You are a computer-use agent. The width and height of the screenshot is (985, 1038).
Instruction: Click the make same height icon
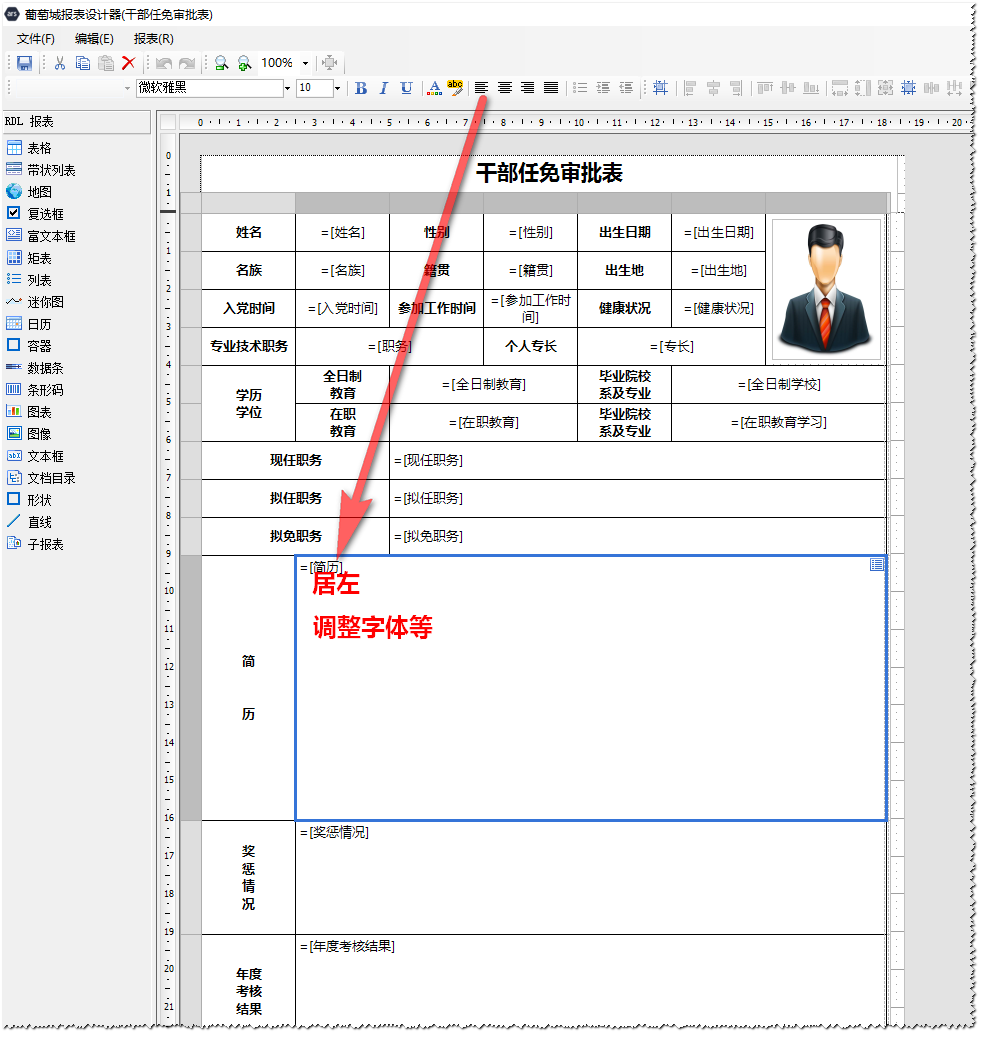click(863, 88)
